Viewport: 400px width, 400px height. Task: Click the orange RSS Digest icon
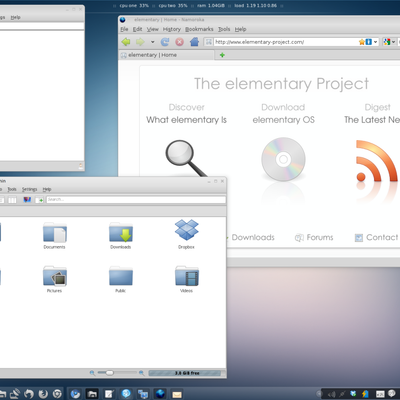377,161
